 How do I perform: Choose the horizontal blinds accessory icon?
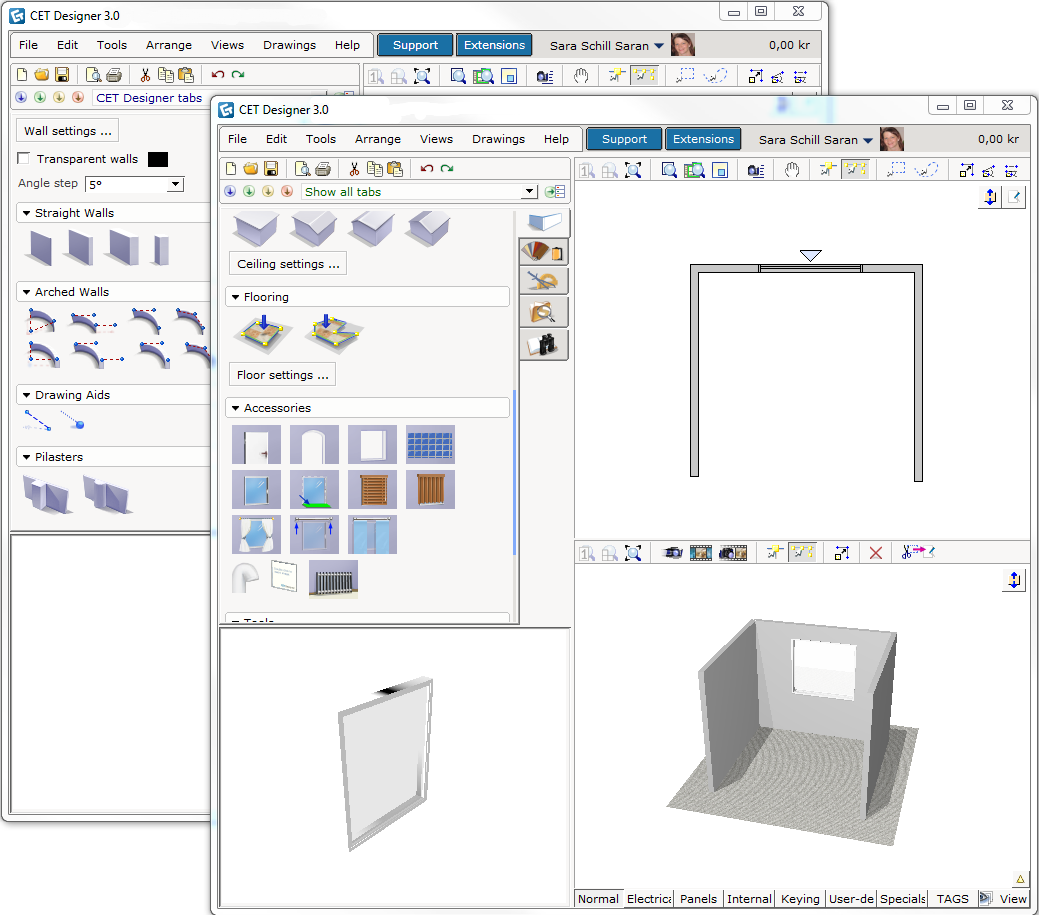[372, 490]
